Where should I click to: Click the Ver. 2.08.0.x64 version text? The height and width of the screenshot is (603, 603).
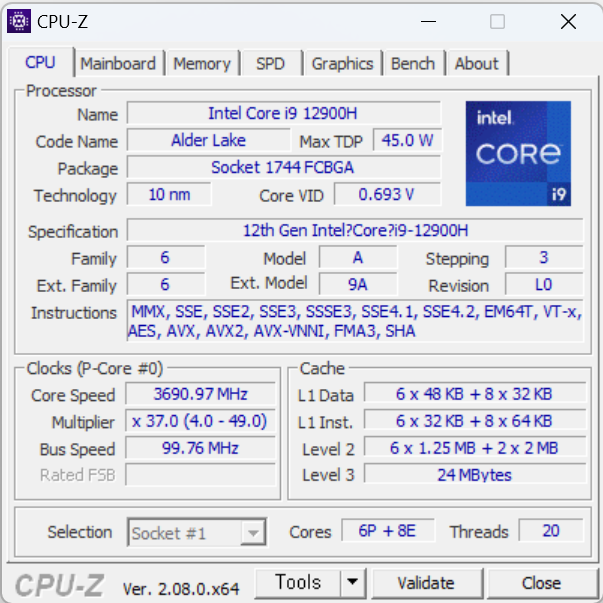(181, 589)
